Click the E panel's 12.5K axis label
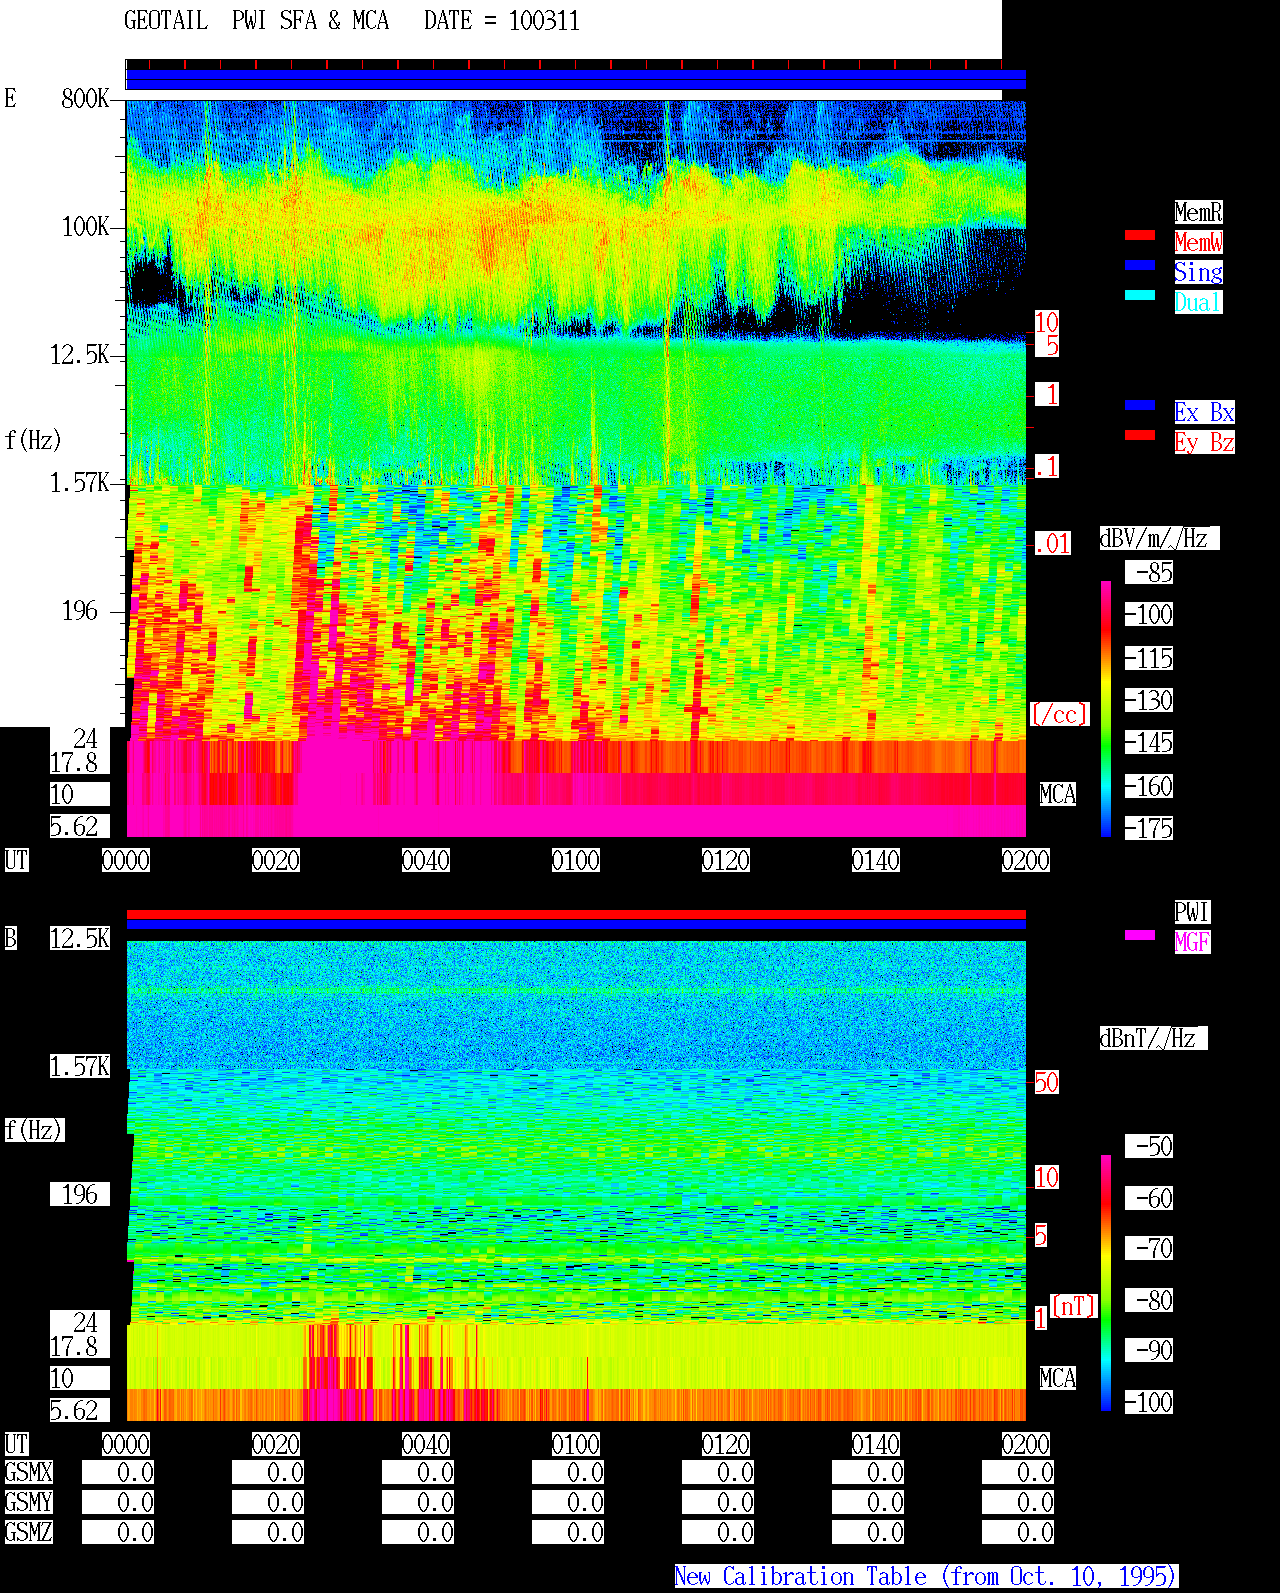The width and height of the screenshot is (1280, 1593). click(80, 354)
